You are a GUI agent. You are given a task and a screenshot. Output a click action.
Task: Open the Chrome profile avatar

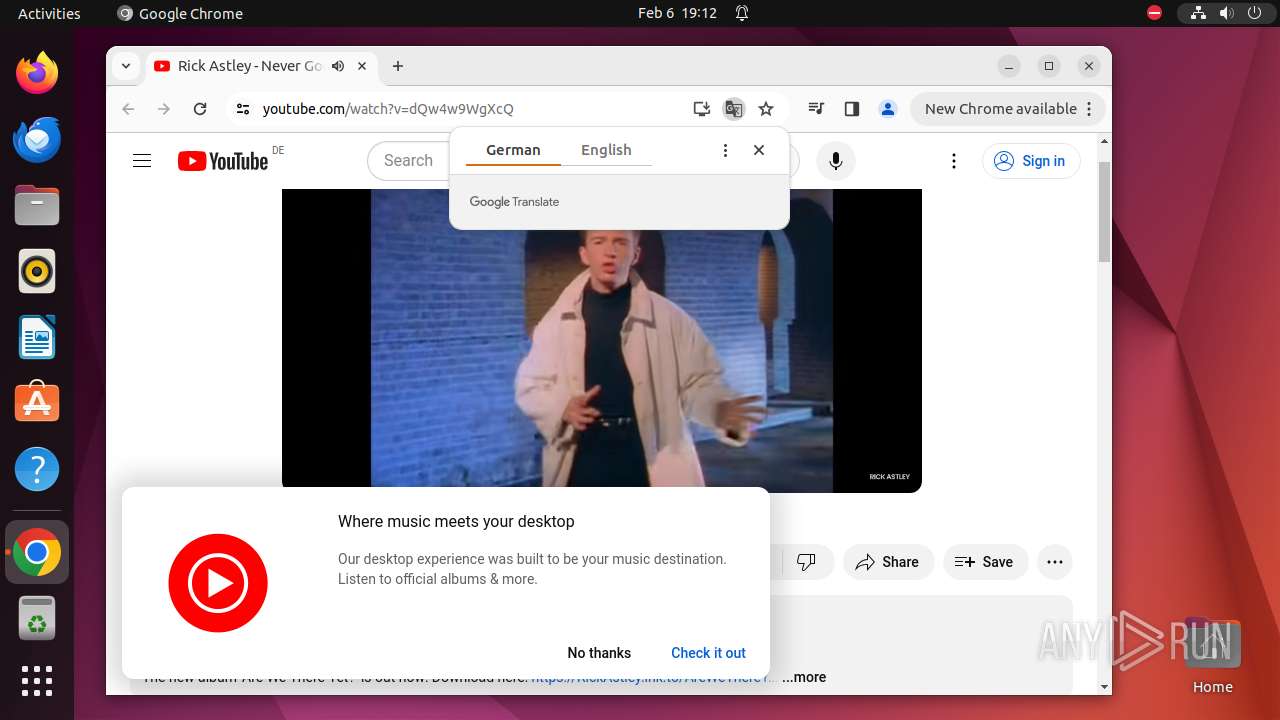887,109
